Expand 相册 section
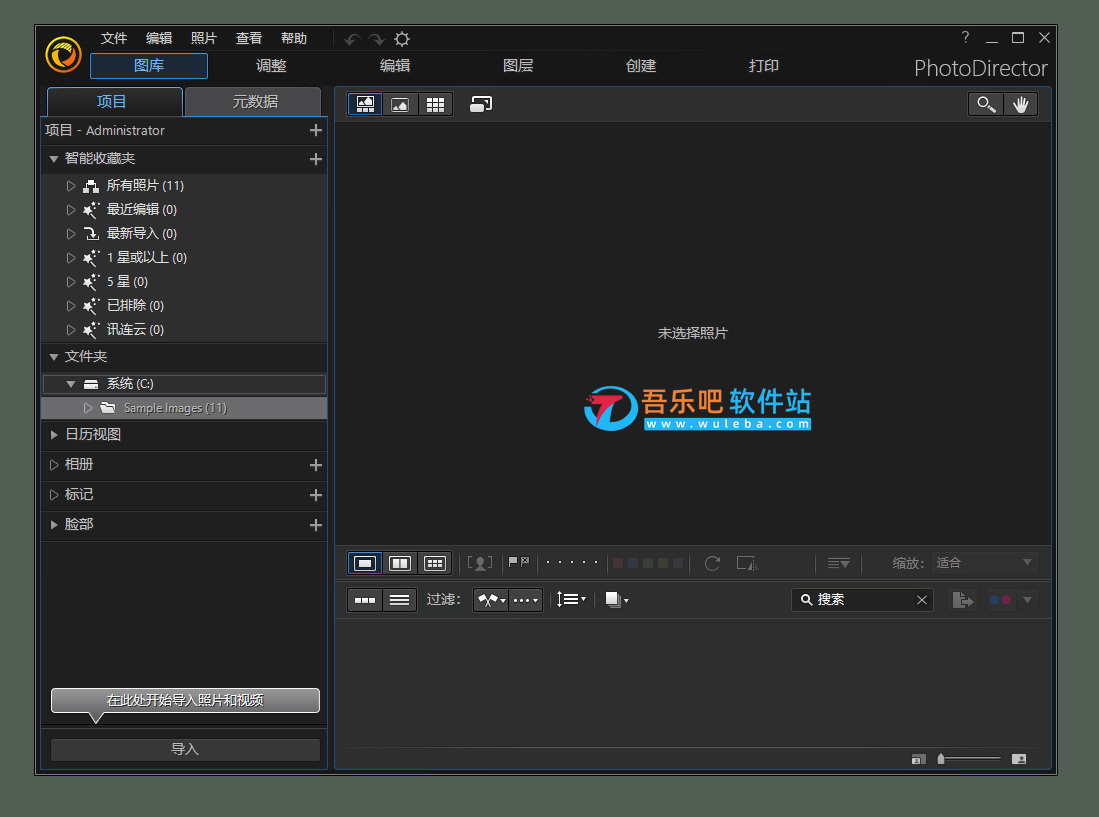This screenshot has width=1099, height=817. pos(53,465)
